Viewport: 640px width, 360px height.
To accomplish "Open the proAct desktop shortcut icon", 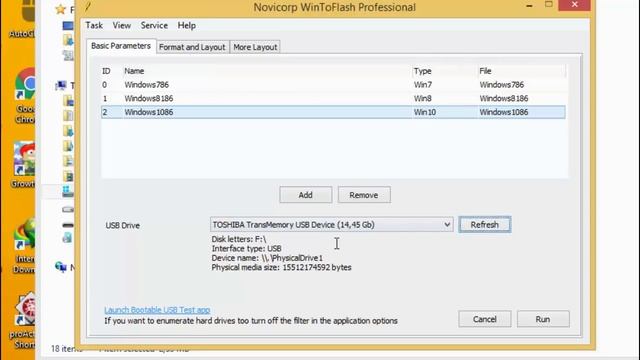I will 25,310.
